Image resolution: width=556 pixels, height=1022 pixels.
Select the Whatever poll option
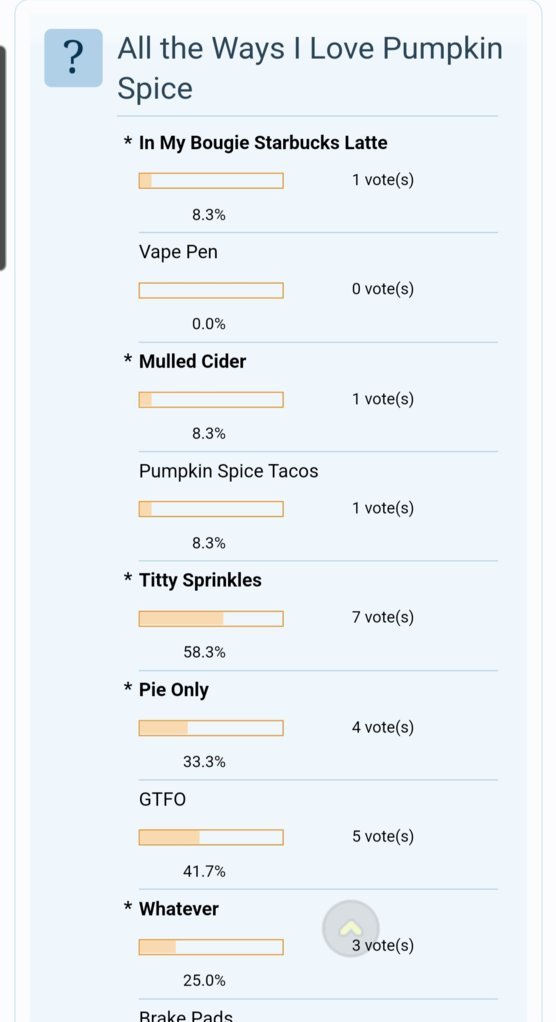click(x=179, y=909)
